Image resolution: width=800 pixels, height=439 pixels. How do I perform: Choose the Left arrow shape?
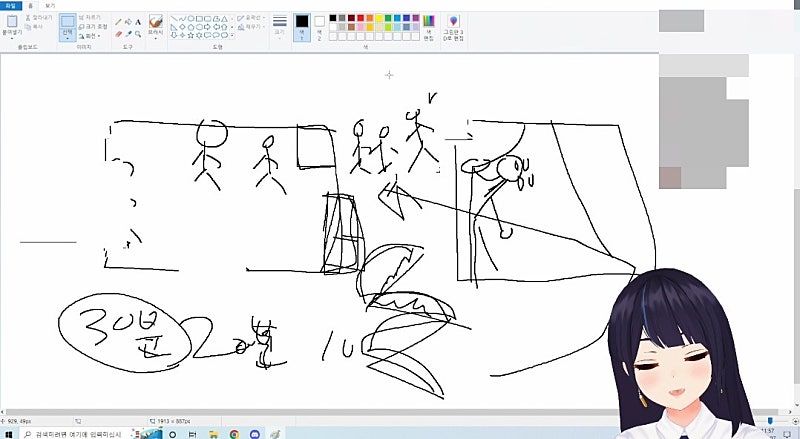click(216, 27)
